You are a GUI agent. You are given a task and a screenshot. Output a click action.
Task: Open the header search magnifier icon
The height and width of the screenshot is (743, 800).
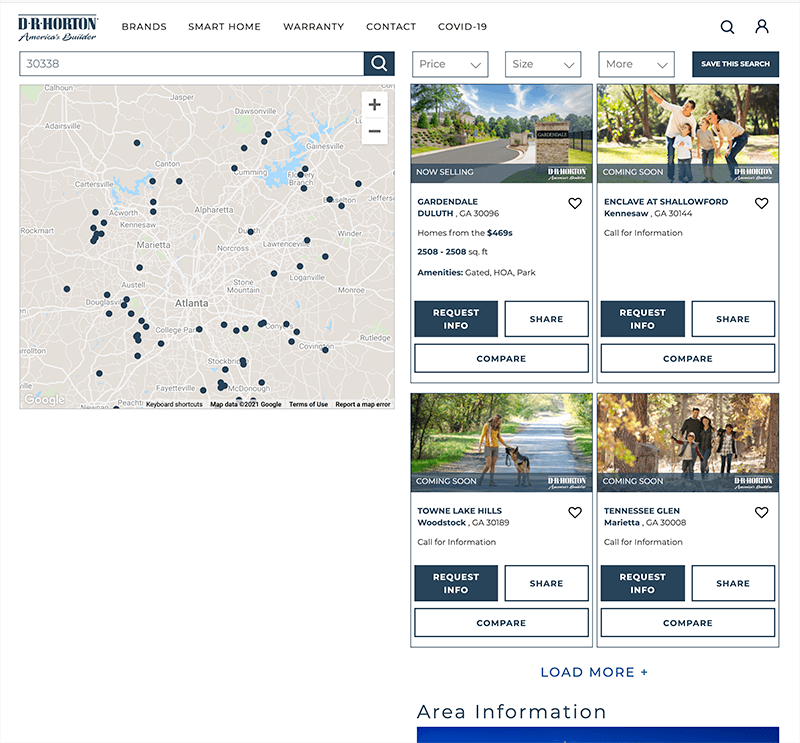click(x=727, y=27)
